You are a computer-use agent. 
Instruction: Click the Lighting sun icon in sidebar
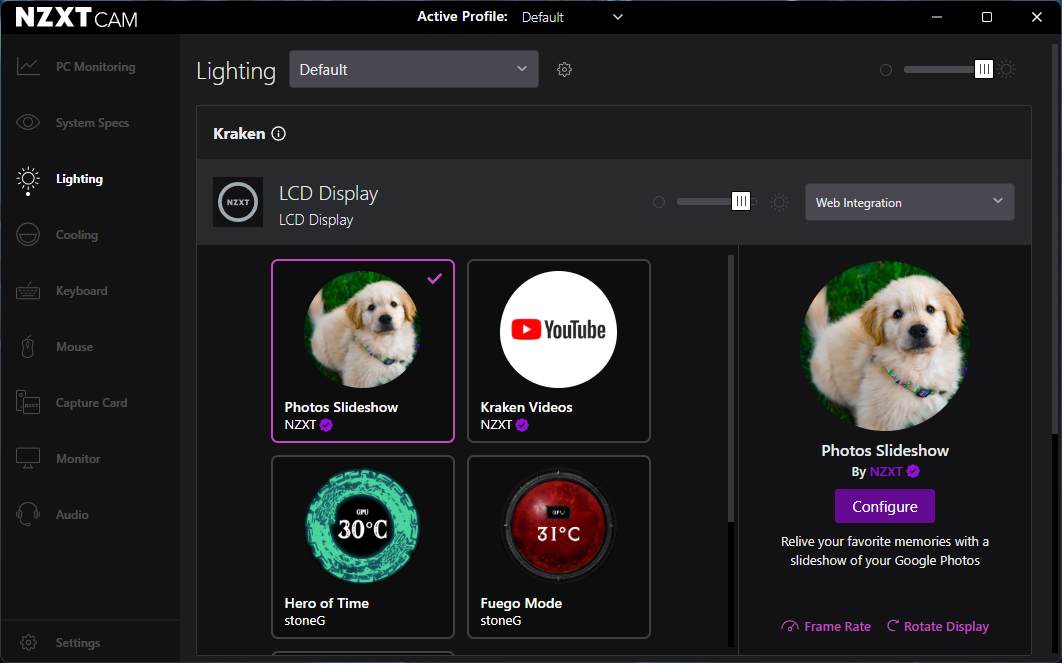(x=28, y=179)
